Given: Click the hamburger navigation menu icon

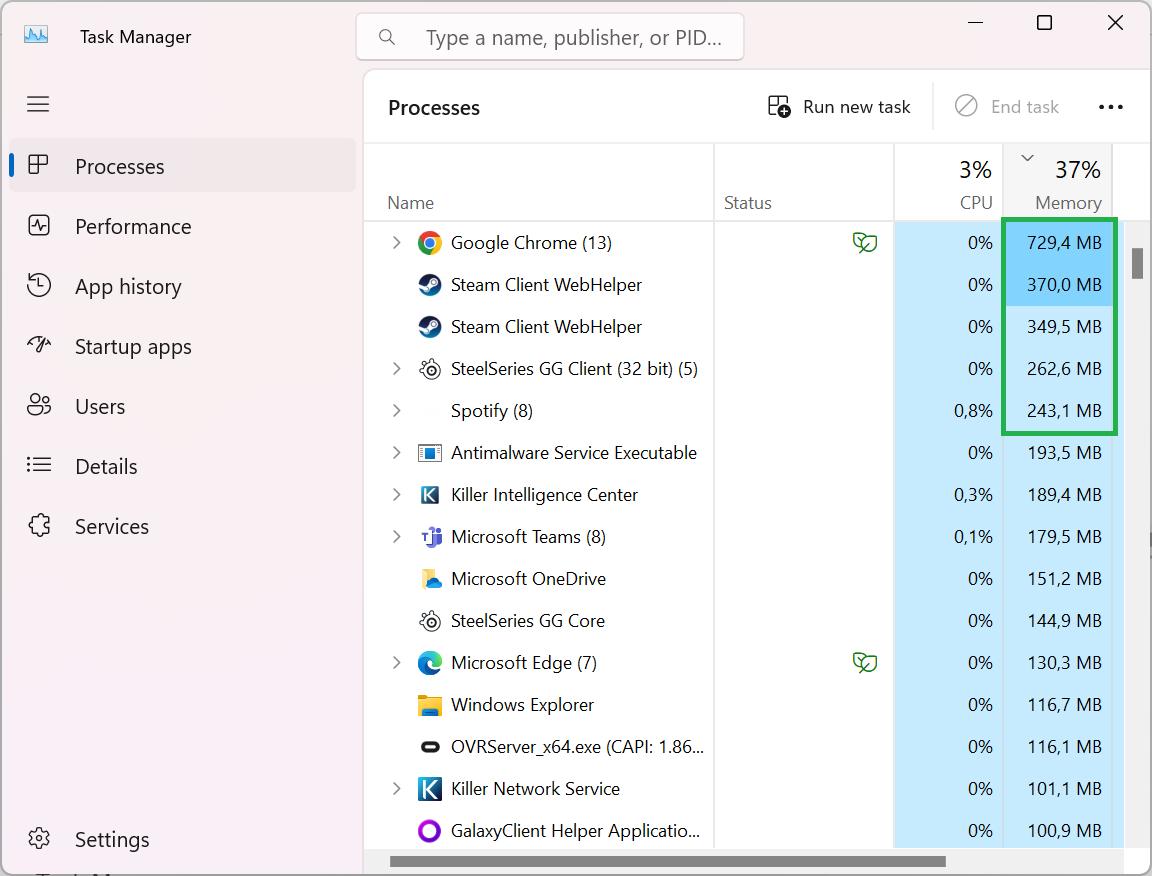Looking at the screenshot, I should tap(38, 104).
